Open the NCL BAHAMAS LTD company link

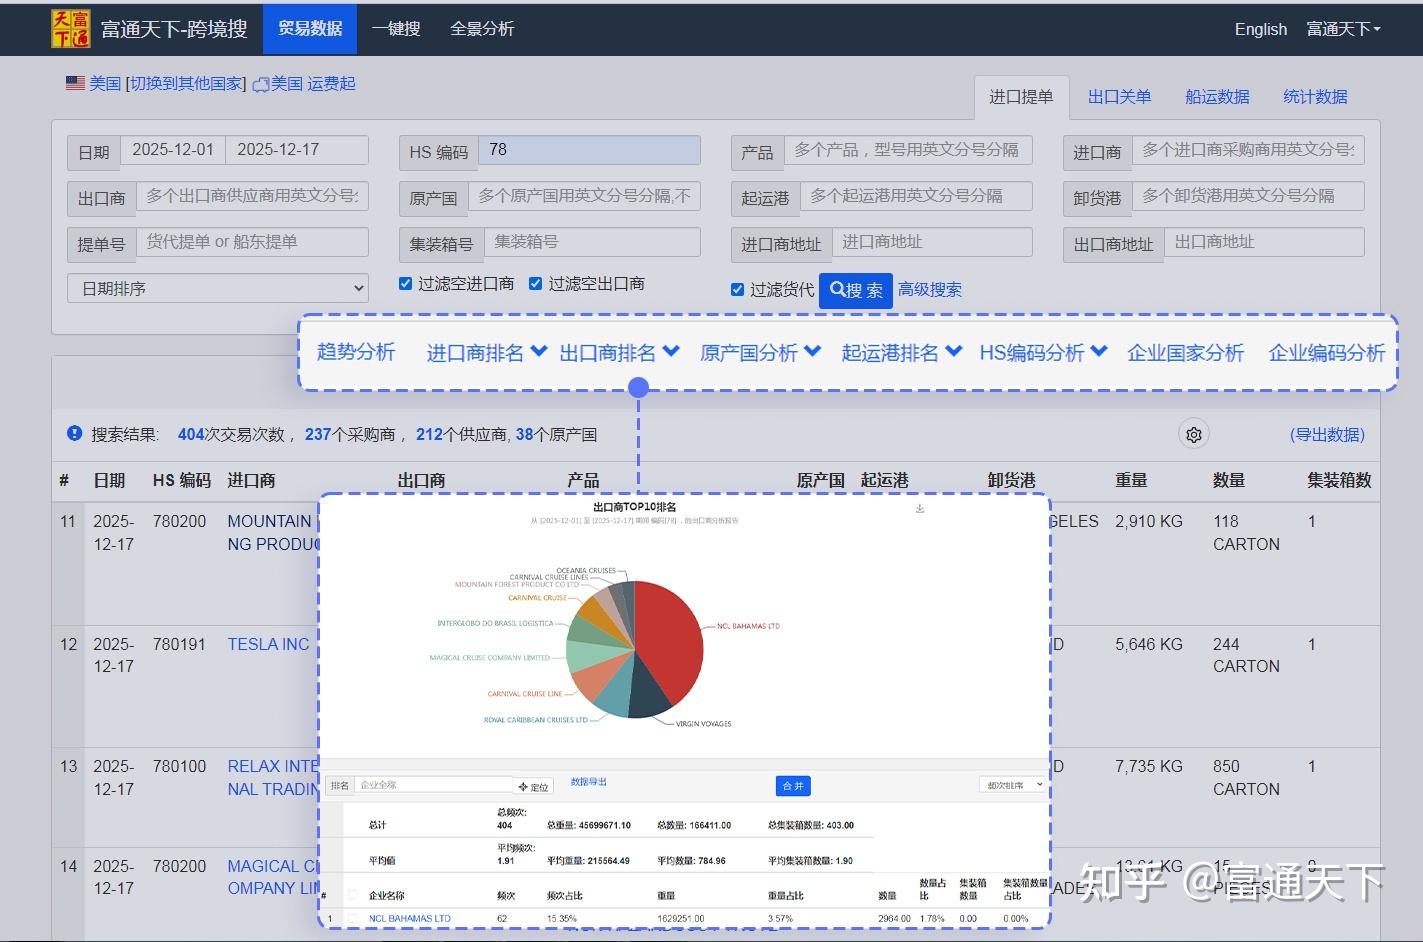pos(410,918)
